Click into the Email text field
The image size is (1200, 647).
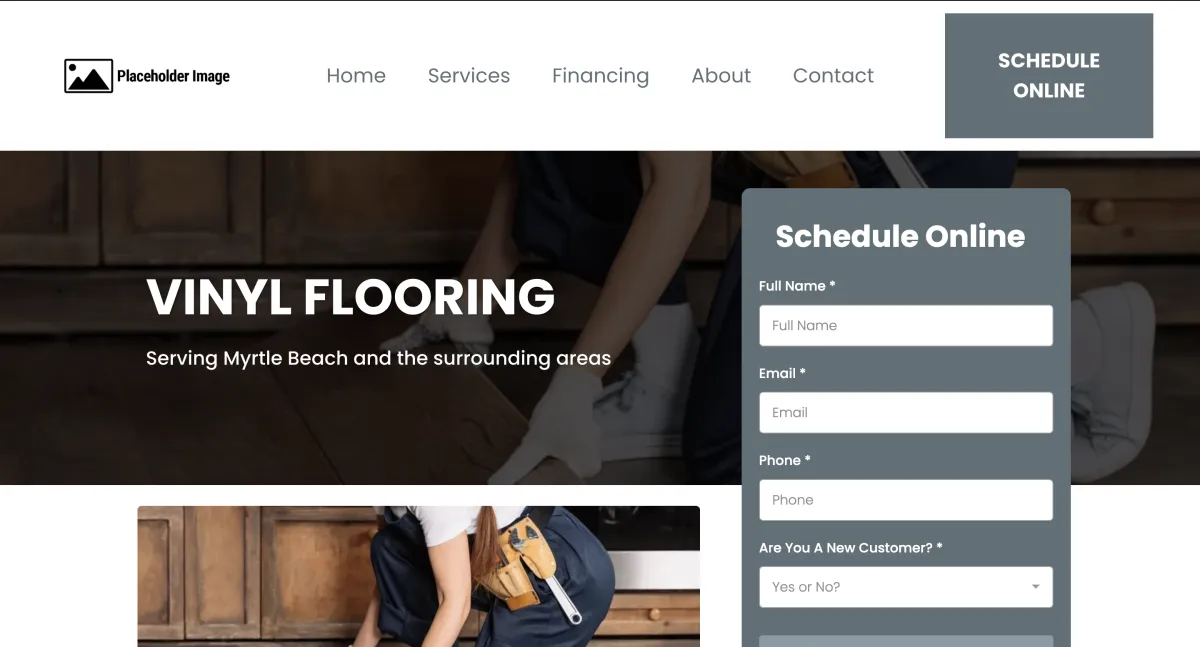coord(906,412)
